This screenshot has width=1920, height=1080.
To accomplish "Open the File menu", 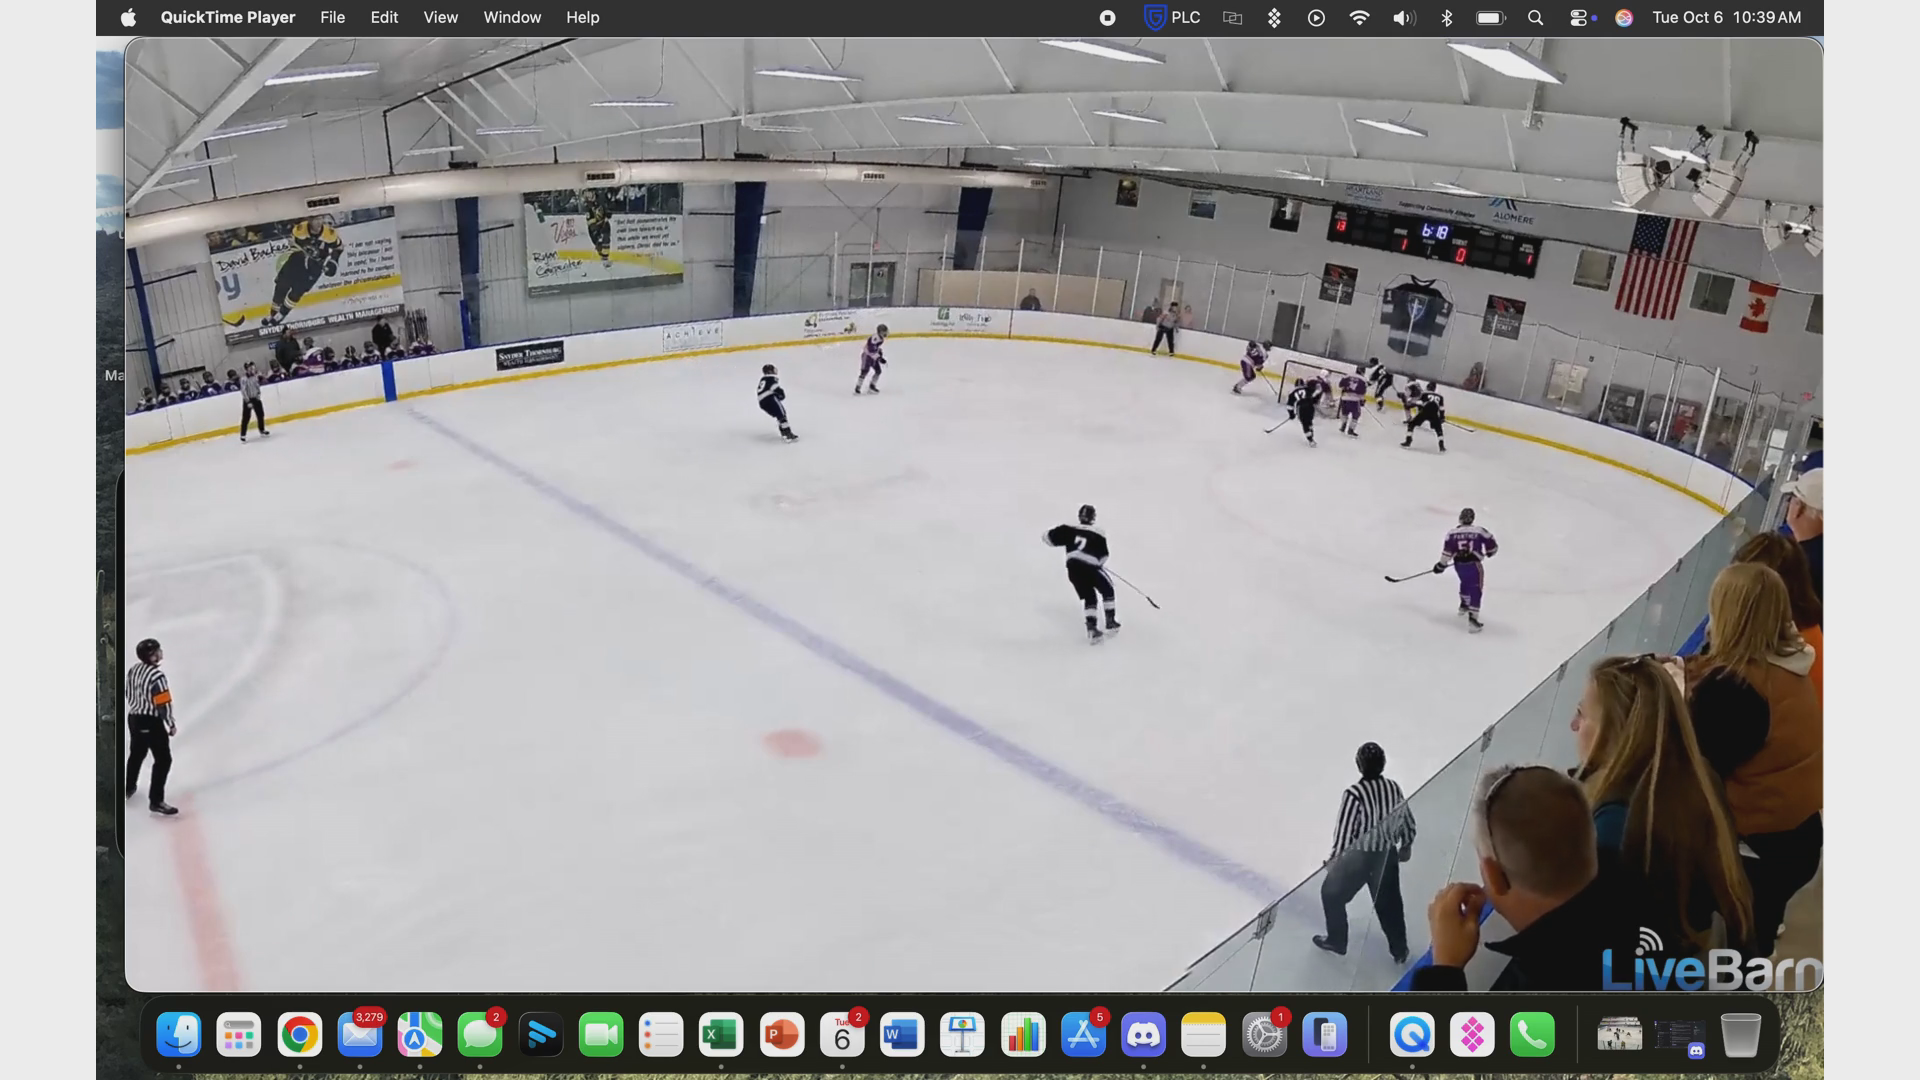I will click(332, 17).
